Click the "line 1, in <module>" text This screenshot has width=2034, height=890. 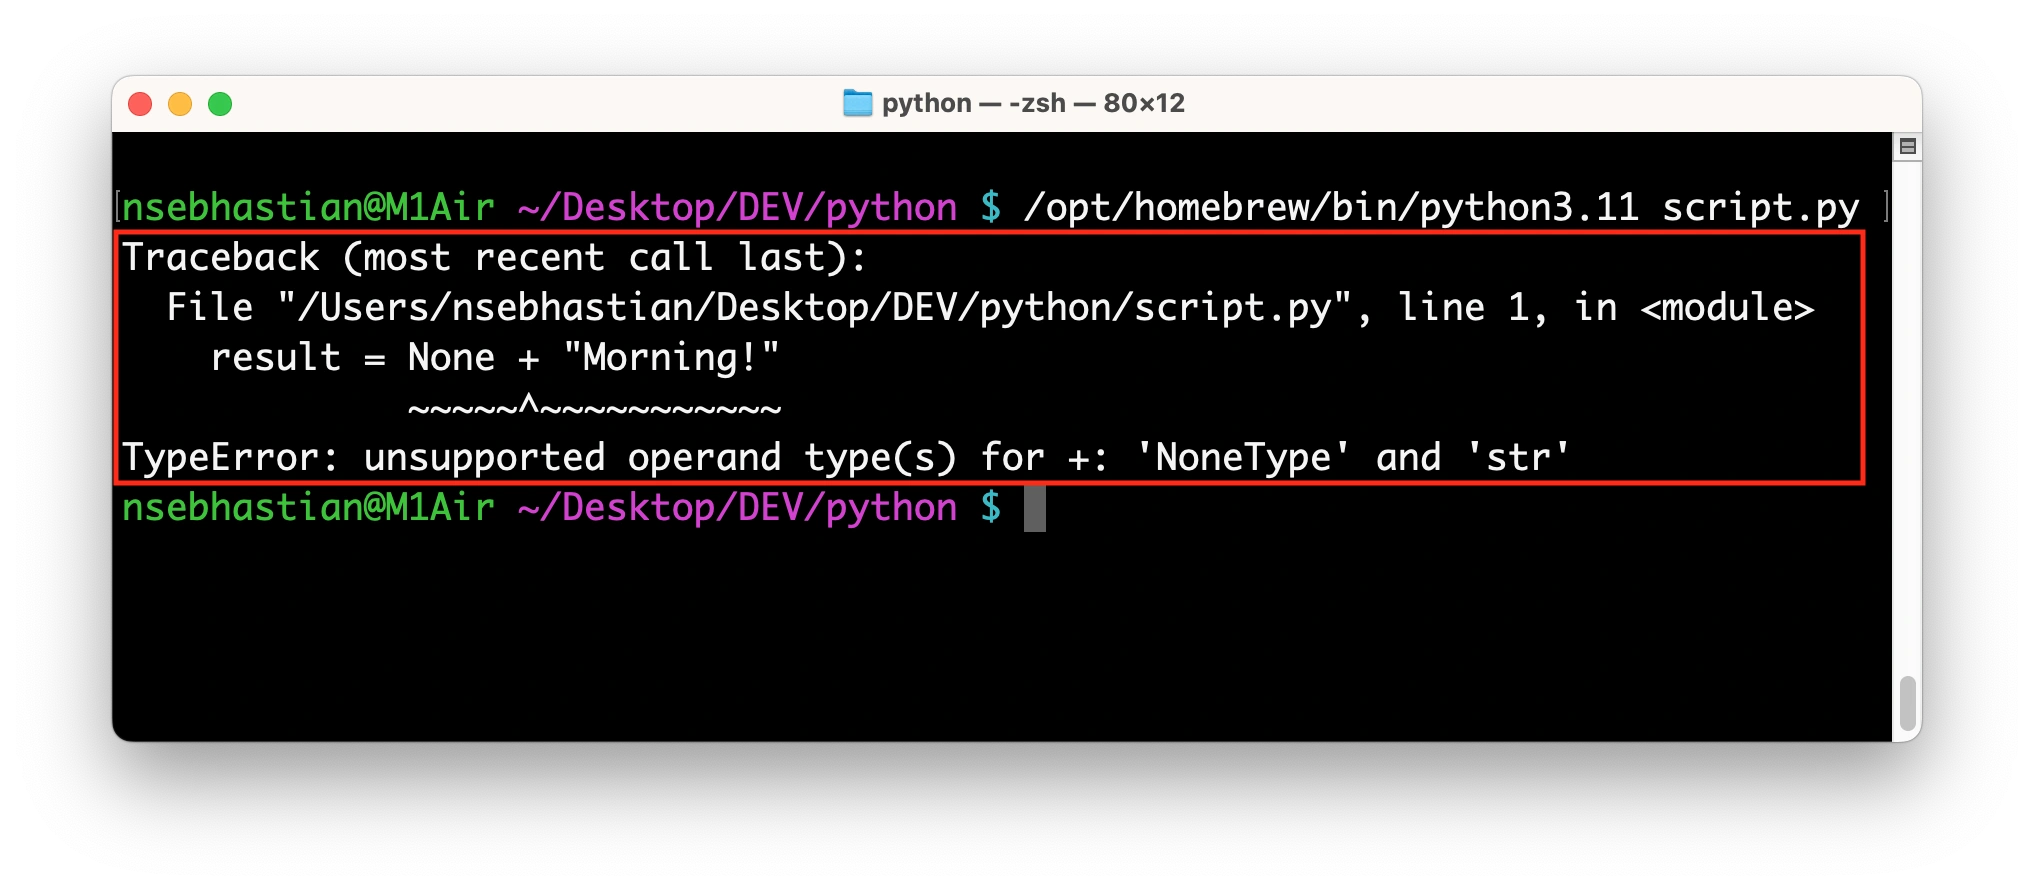1606,308
